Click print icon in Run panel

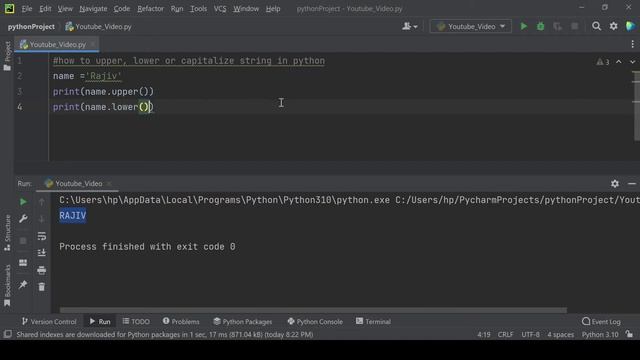click(x=42, y=270)
